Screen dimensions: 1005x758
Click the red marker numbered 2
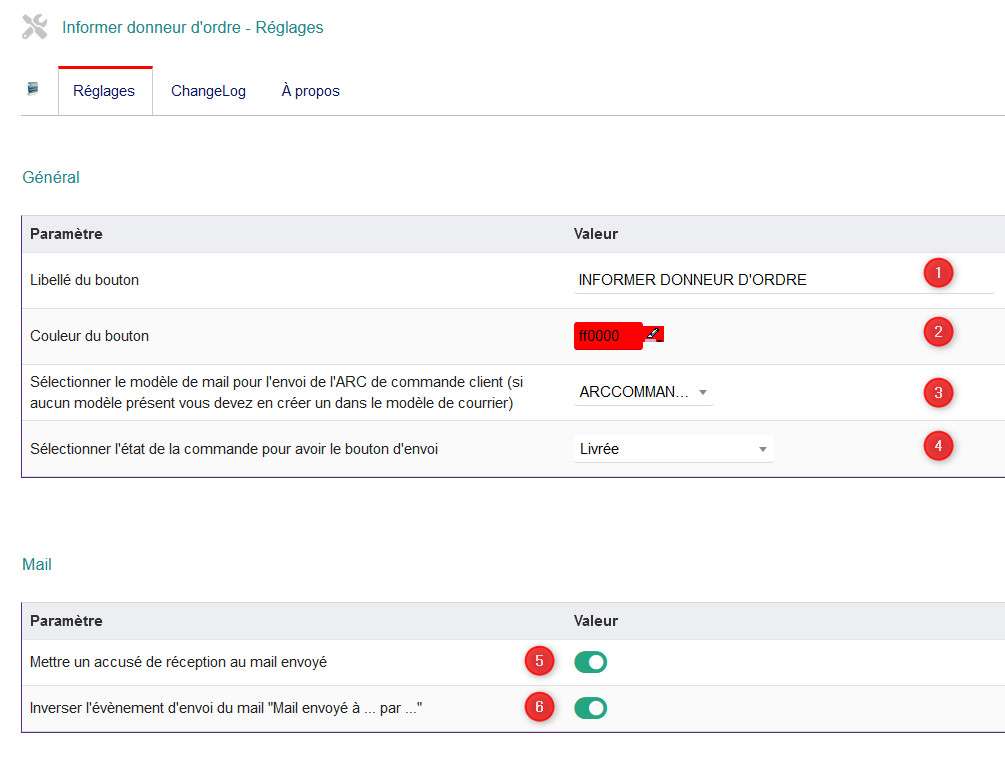pos(938,332)
